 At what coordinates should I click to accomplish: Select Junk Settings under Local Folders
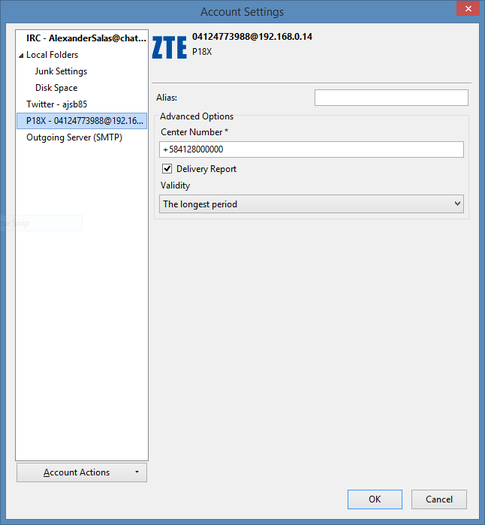click(61, 71)
